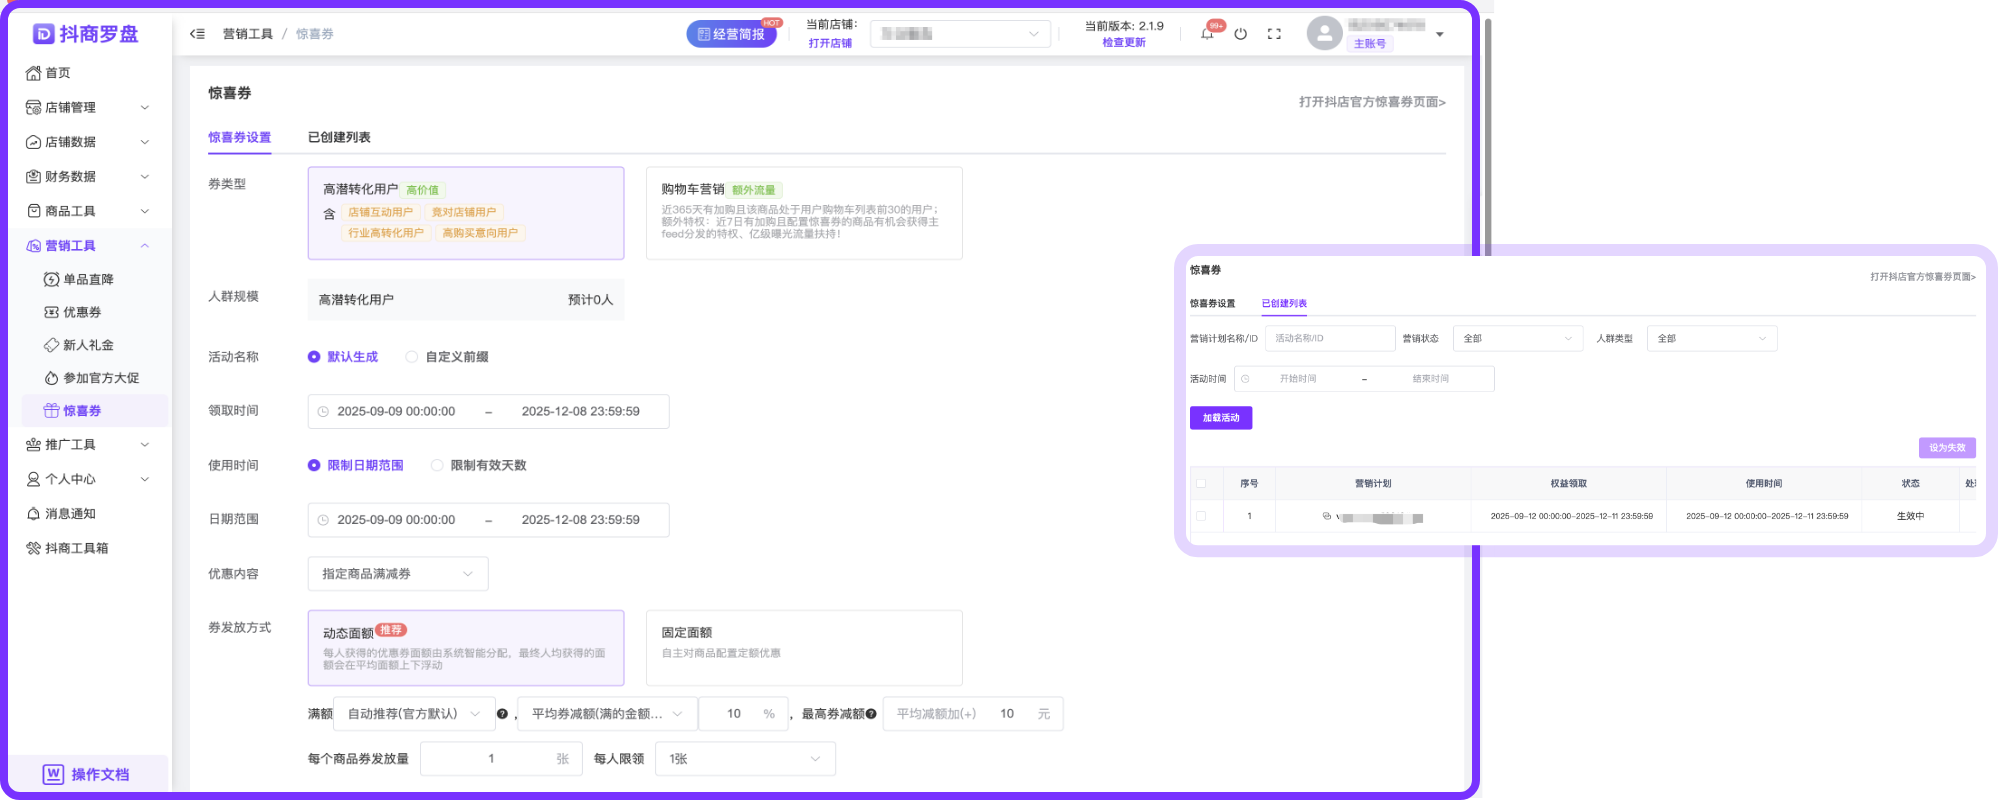The width and height of the screenshot is (2000, 800).
Task: Click the user avatar icon
Action: click(1324, 34)
